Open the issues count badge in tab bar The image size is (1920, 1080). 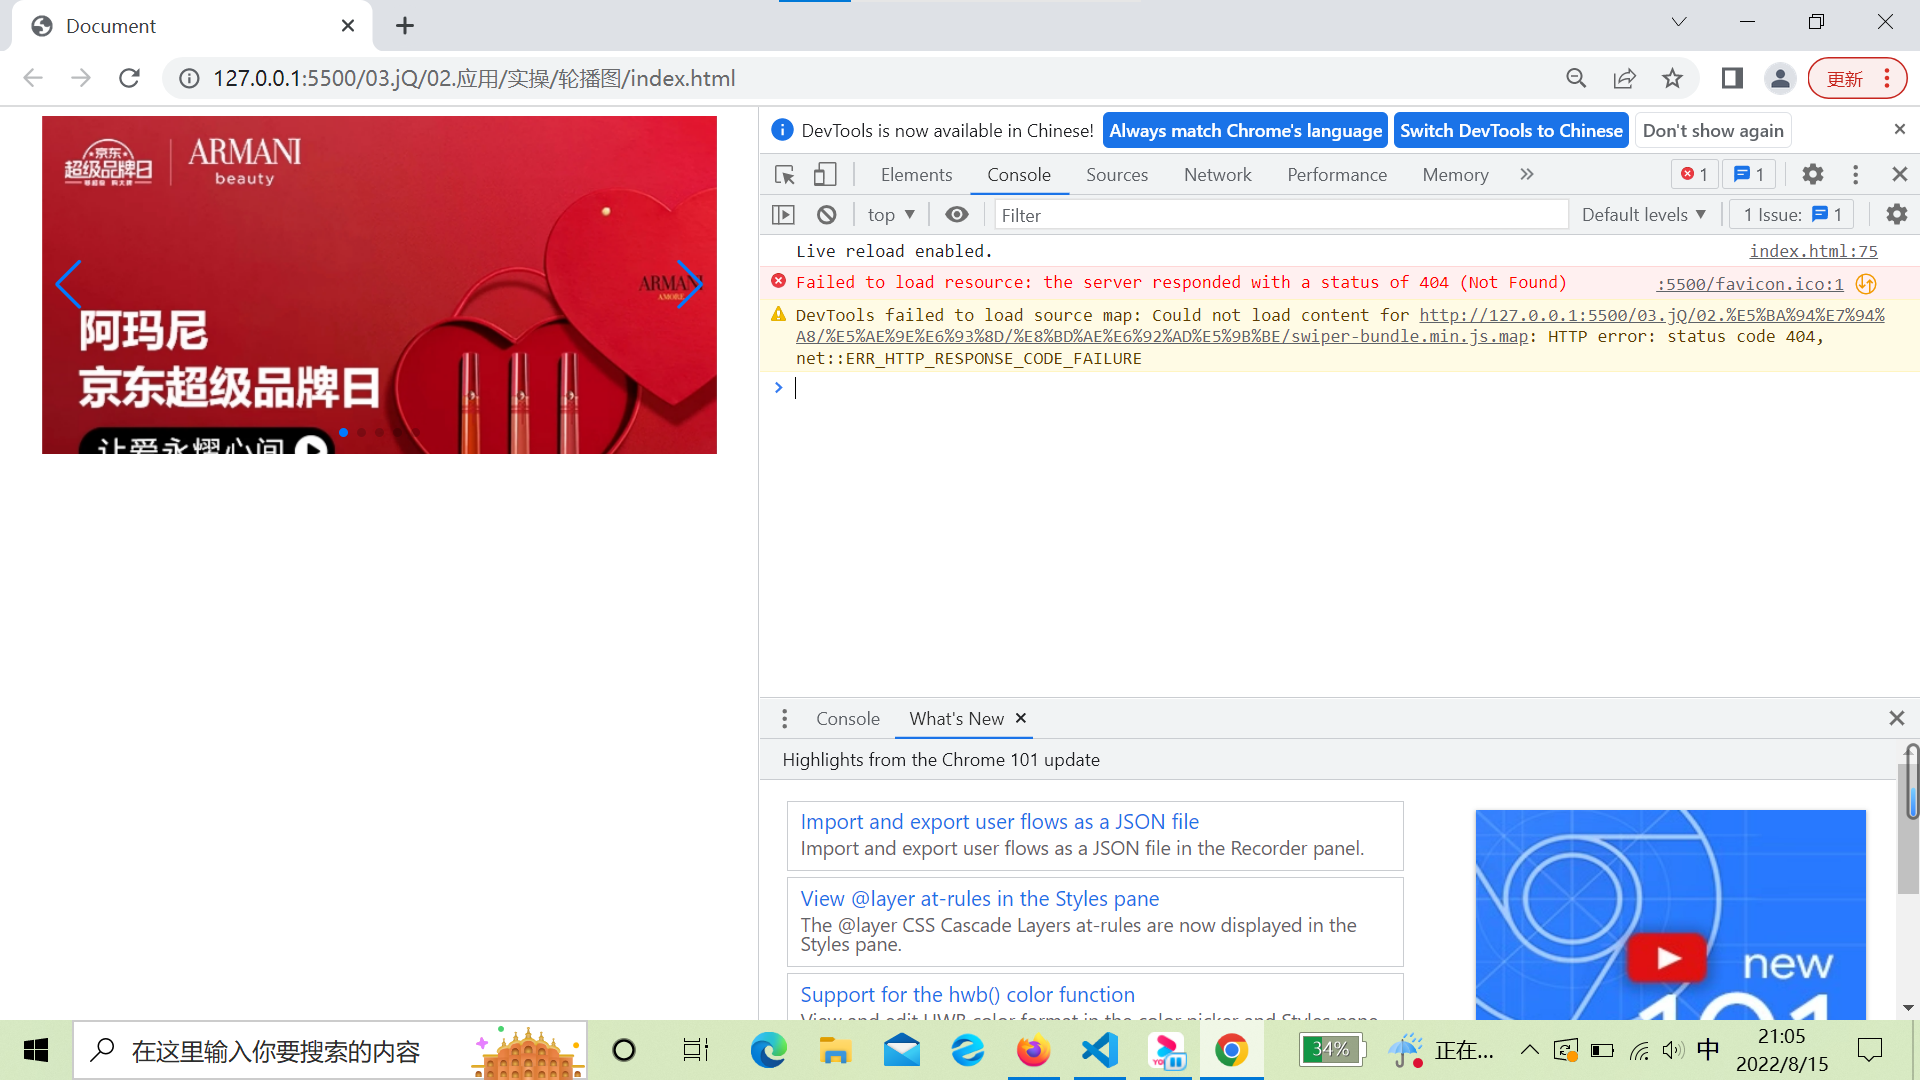[x=1749, y=174]
